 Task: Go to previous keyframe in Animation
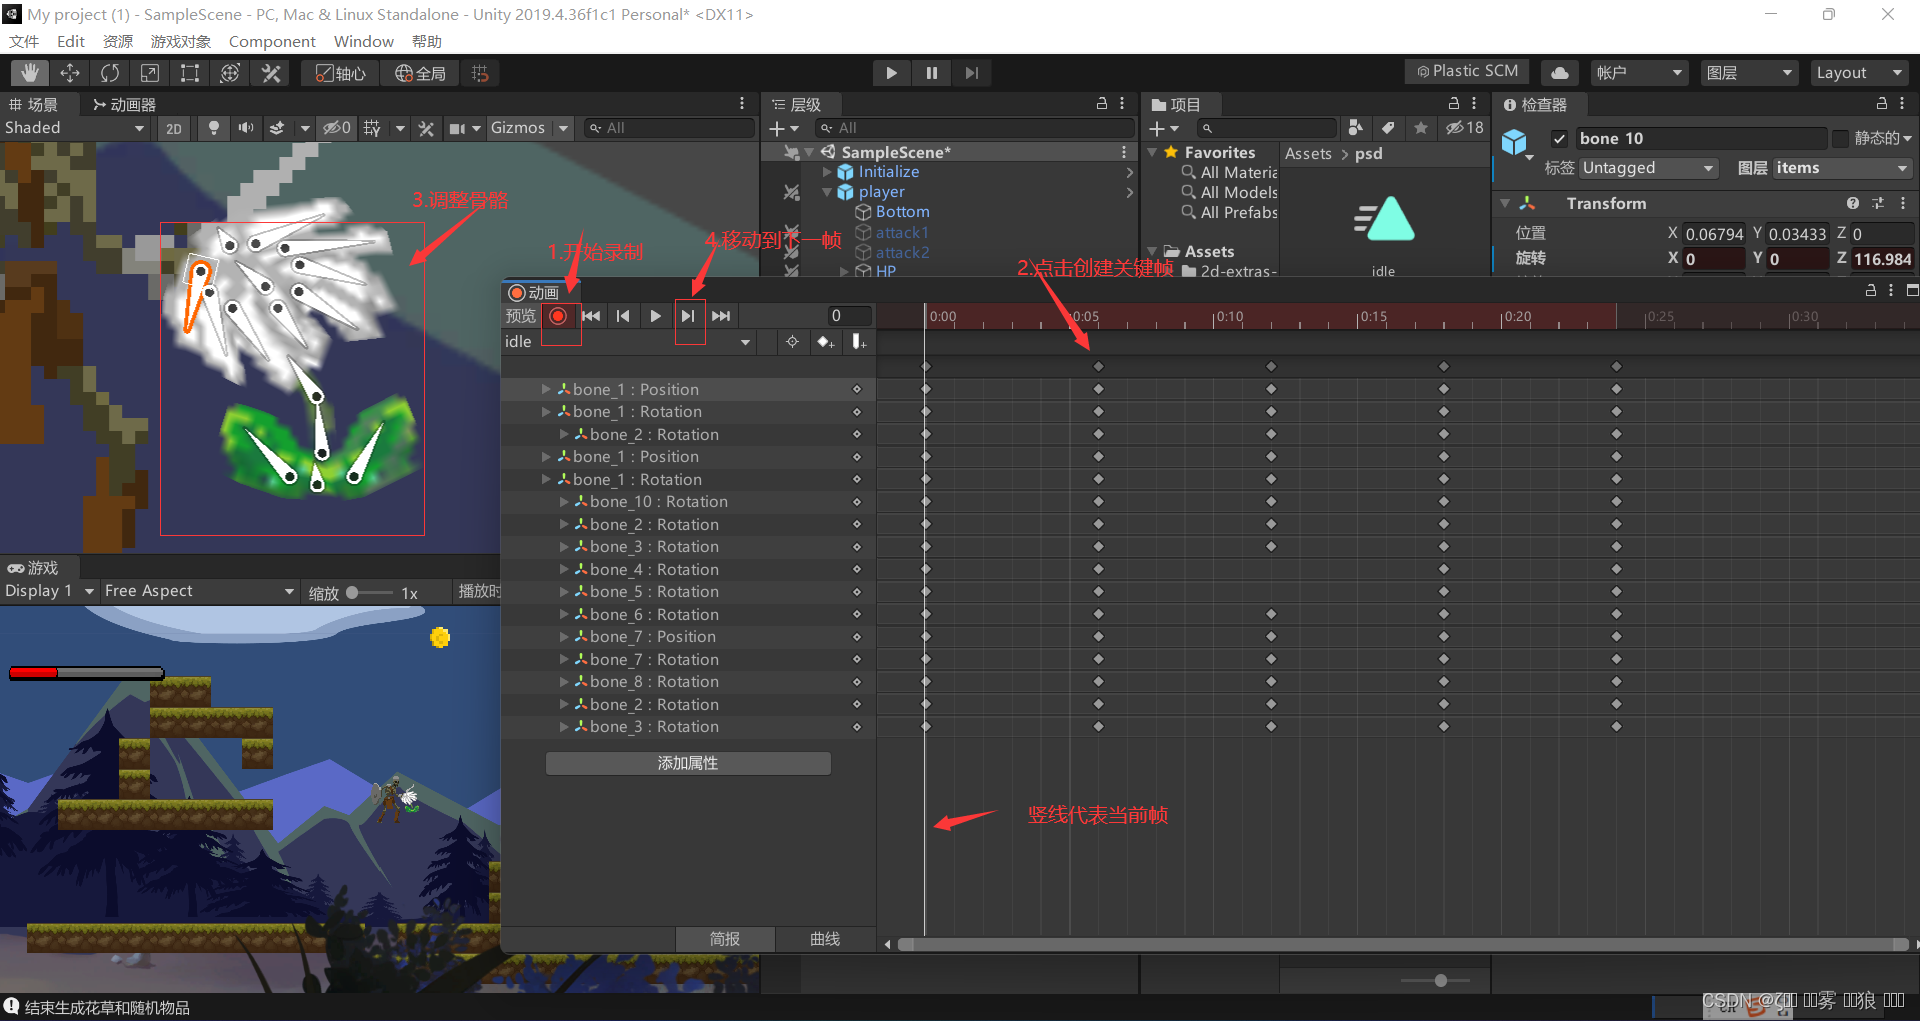(623, 316)
